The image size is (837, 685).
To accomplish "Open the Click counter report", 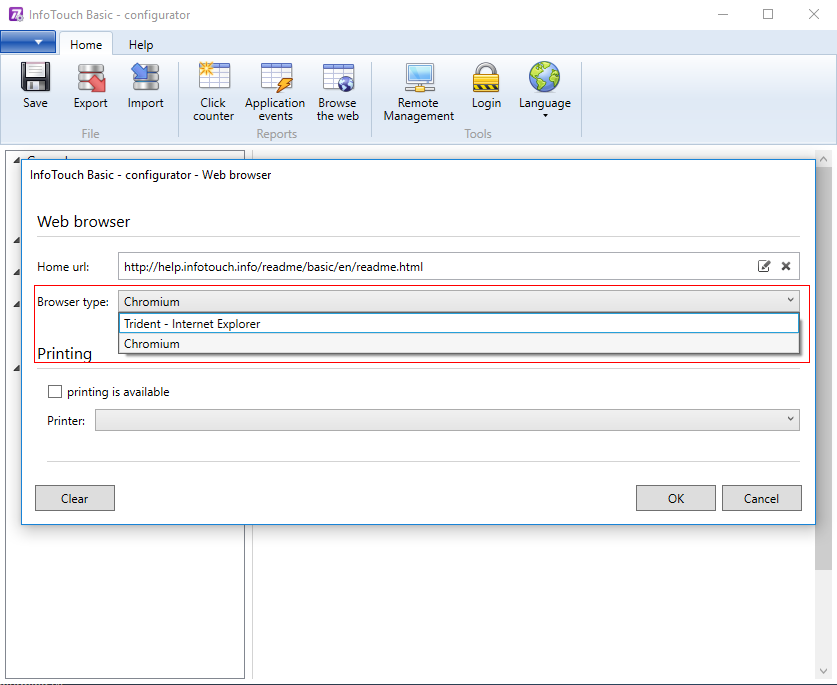I will (214, 92).
